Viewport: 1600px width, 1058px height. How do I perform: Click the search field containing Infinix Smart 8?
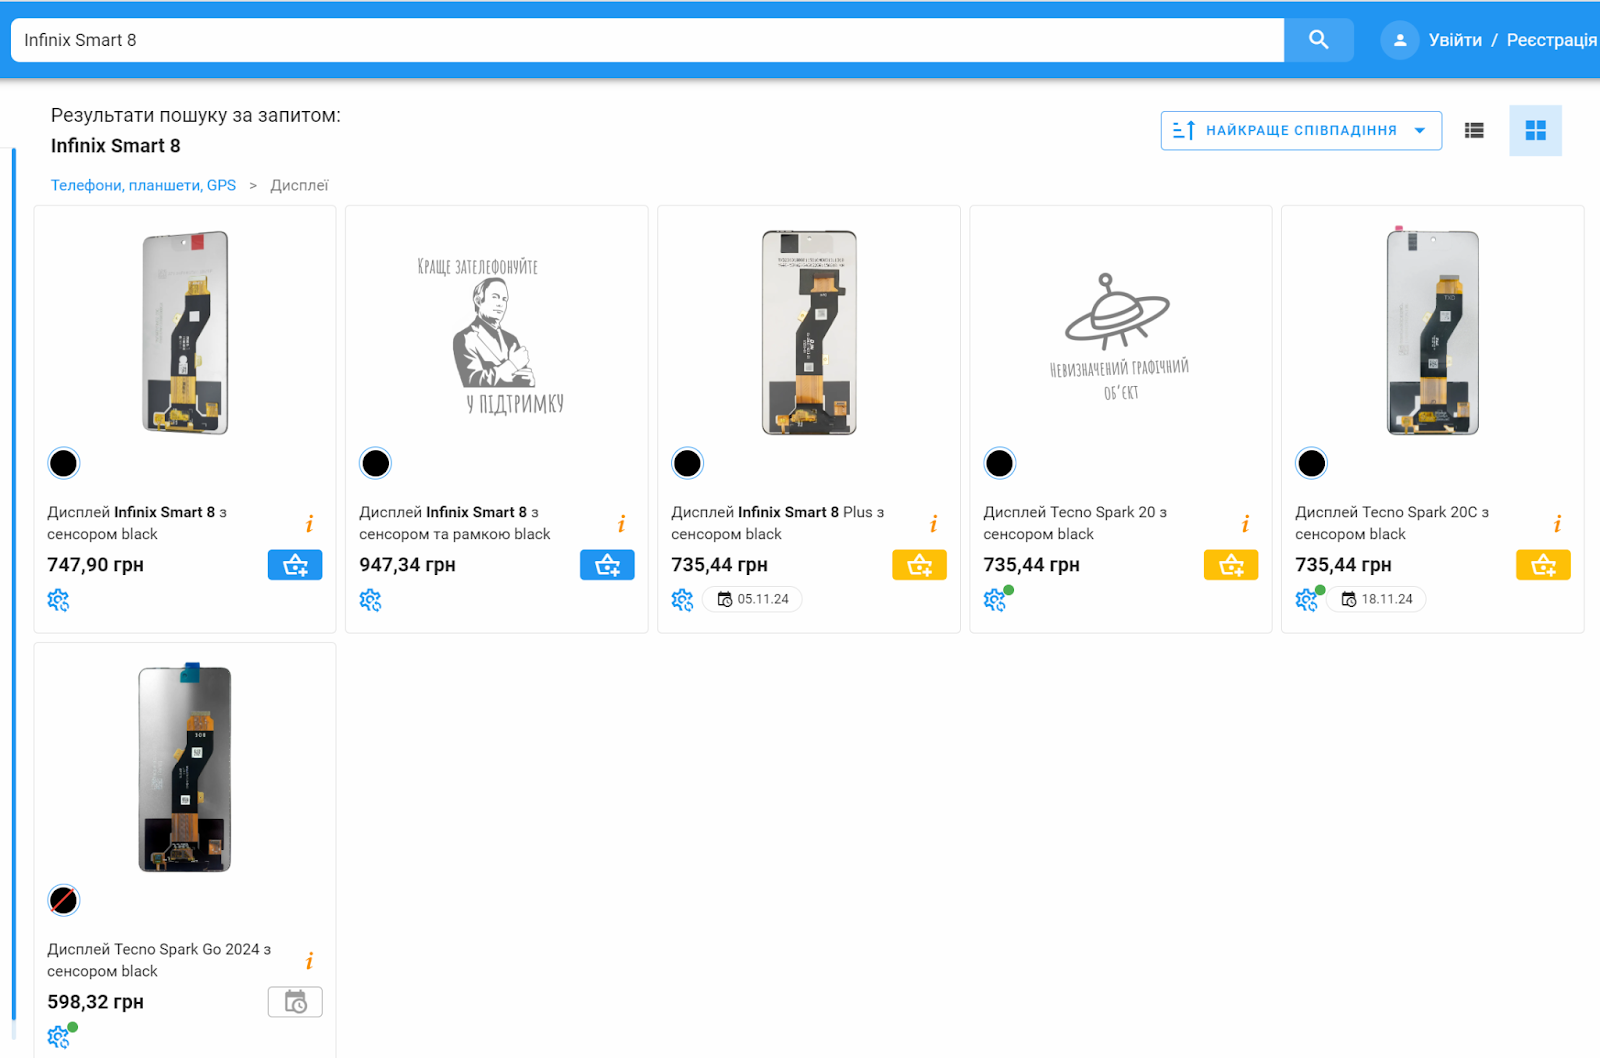tap(647, 40)
